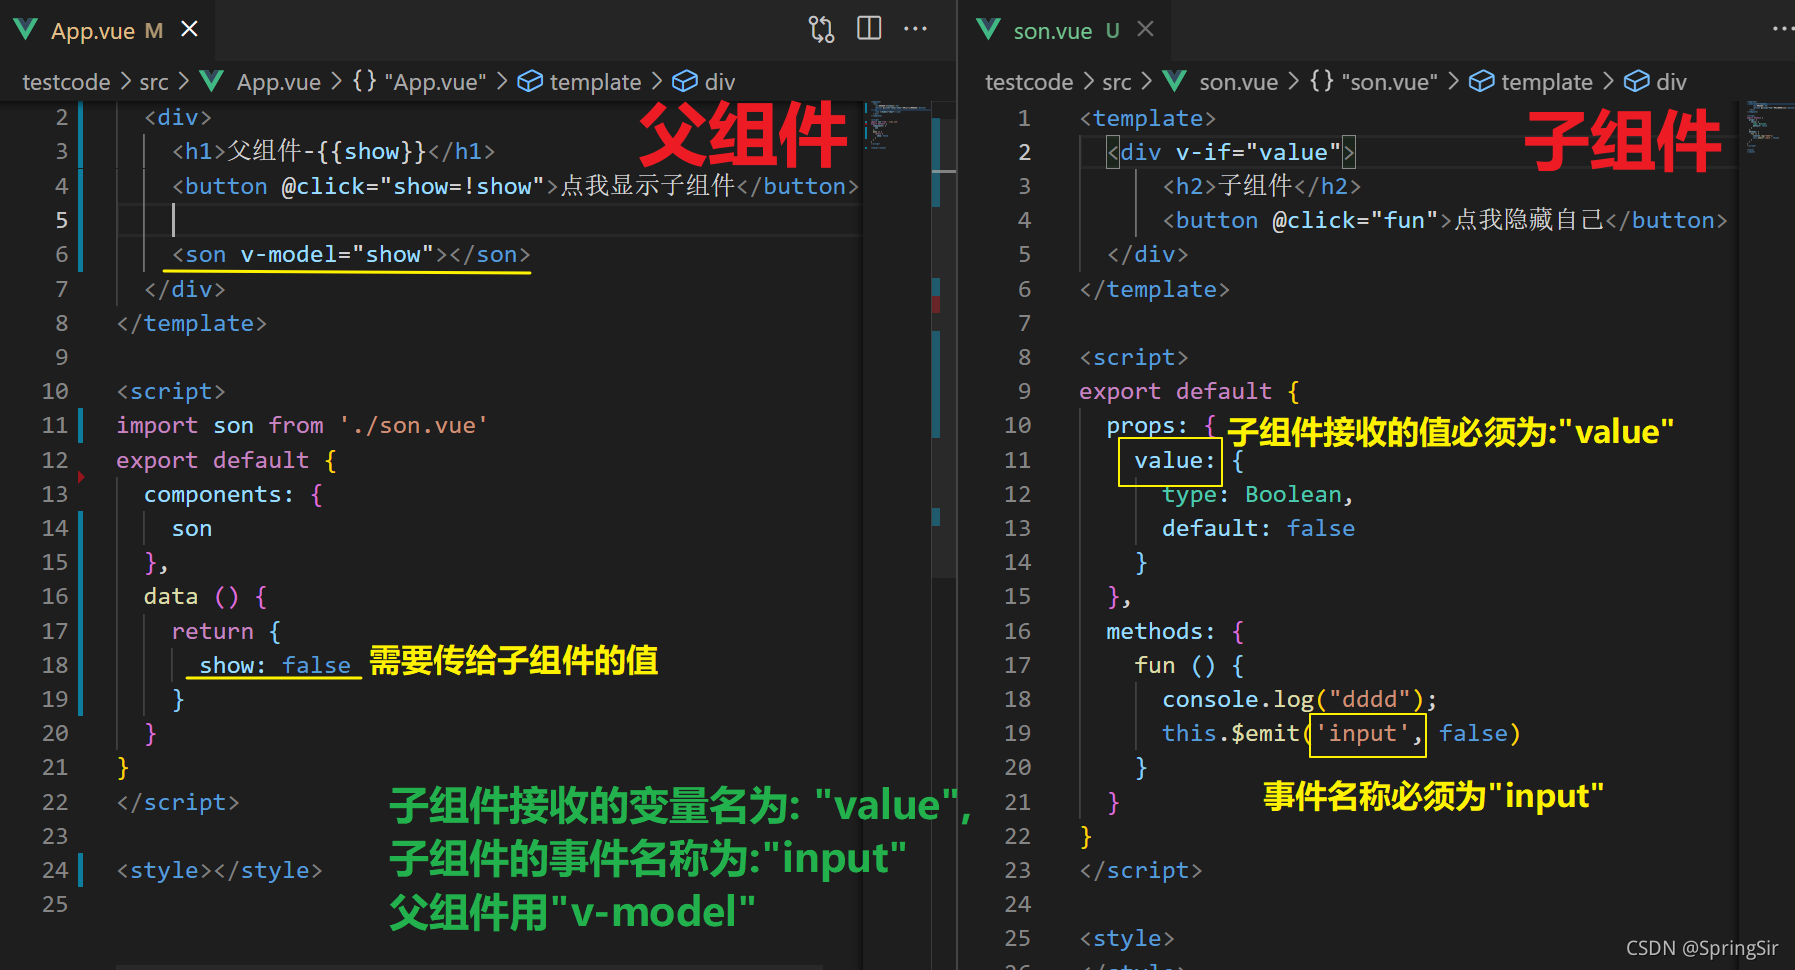Viewport: 1795px width, 970px height.
Task: Click Vue icon in right breadcrumb
Action: [1175, 81]
